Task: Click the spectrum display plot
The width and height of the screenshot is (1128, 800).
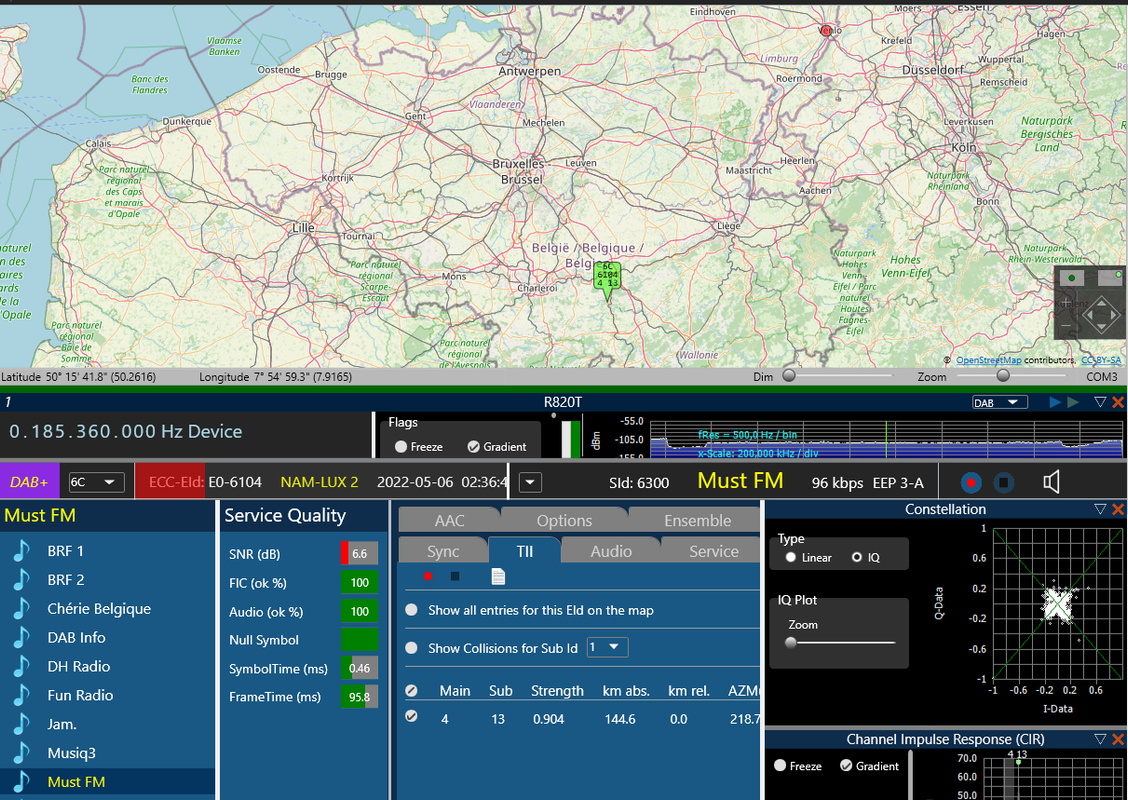Action: 886,439
